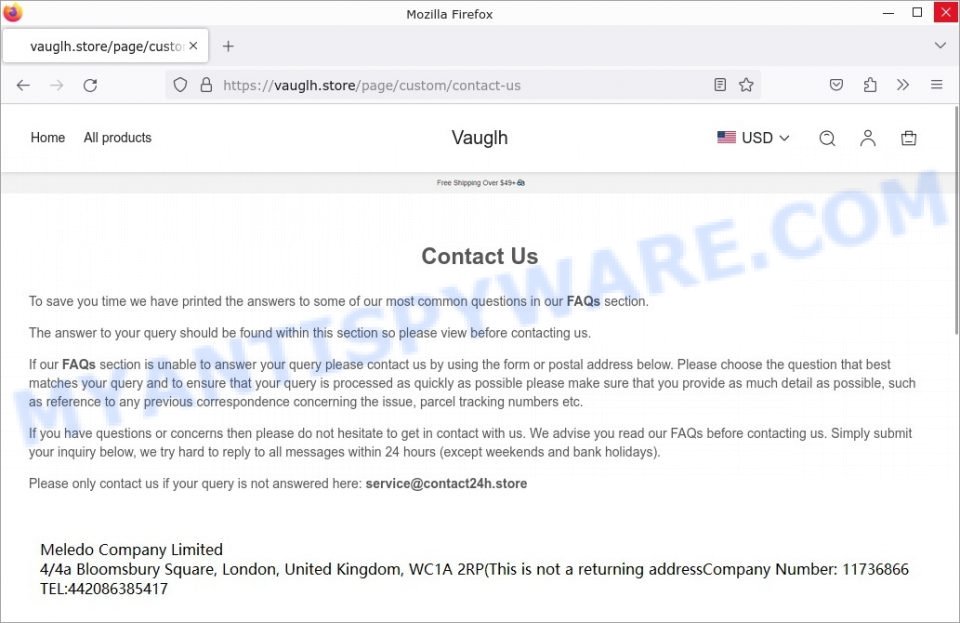Image resolution: width=960 pixels, height=623 pixels.
Task: Open the store search magnifier icon
Action: tap(827, 138)
